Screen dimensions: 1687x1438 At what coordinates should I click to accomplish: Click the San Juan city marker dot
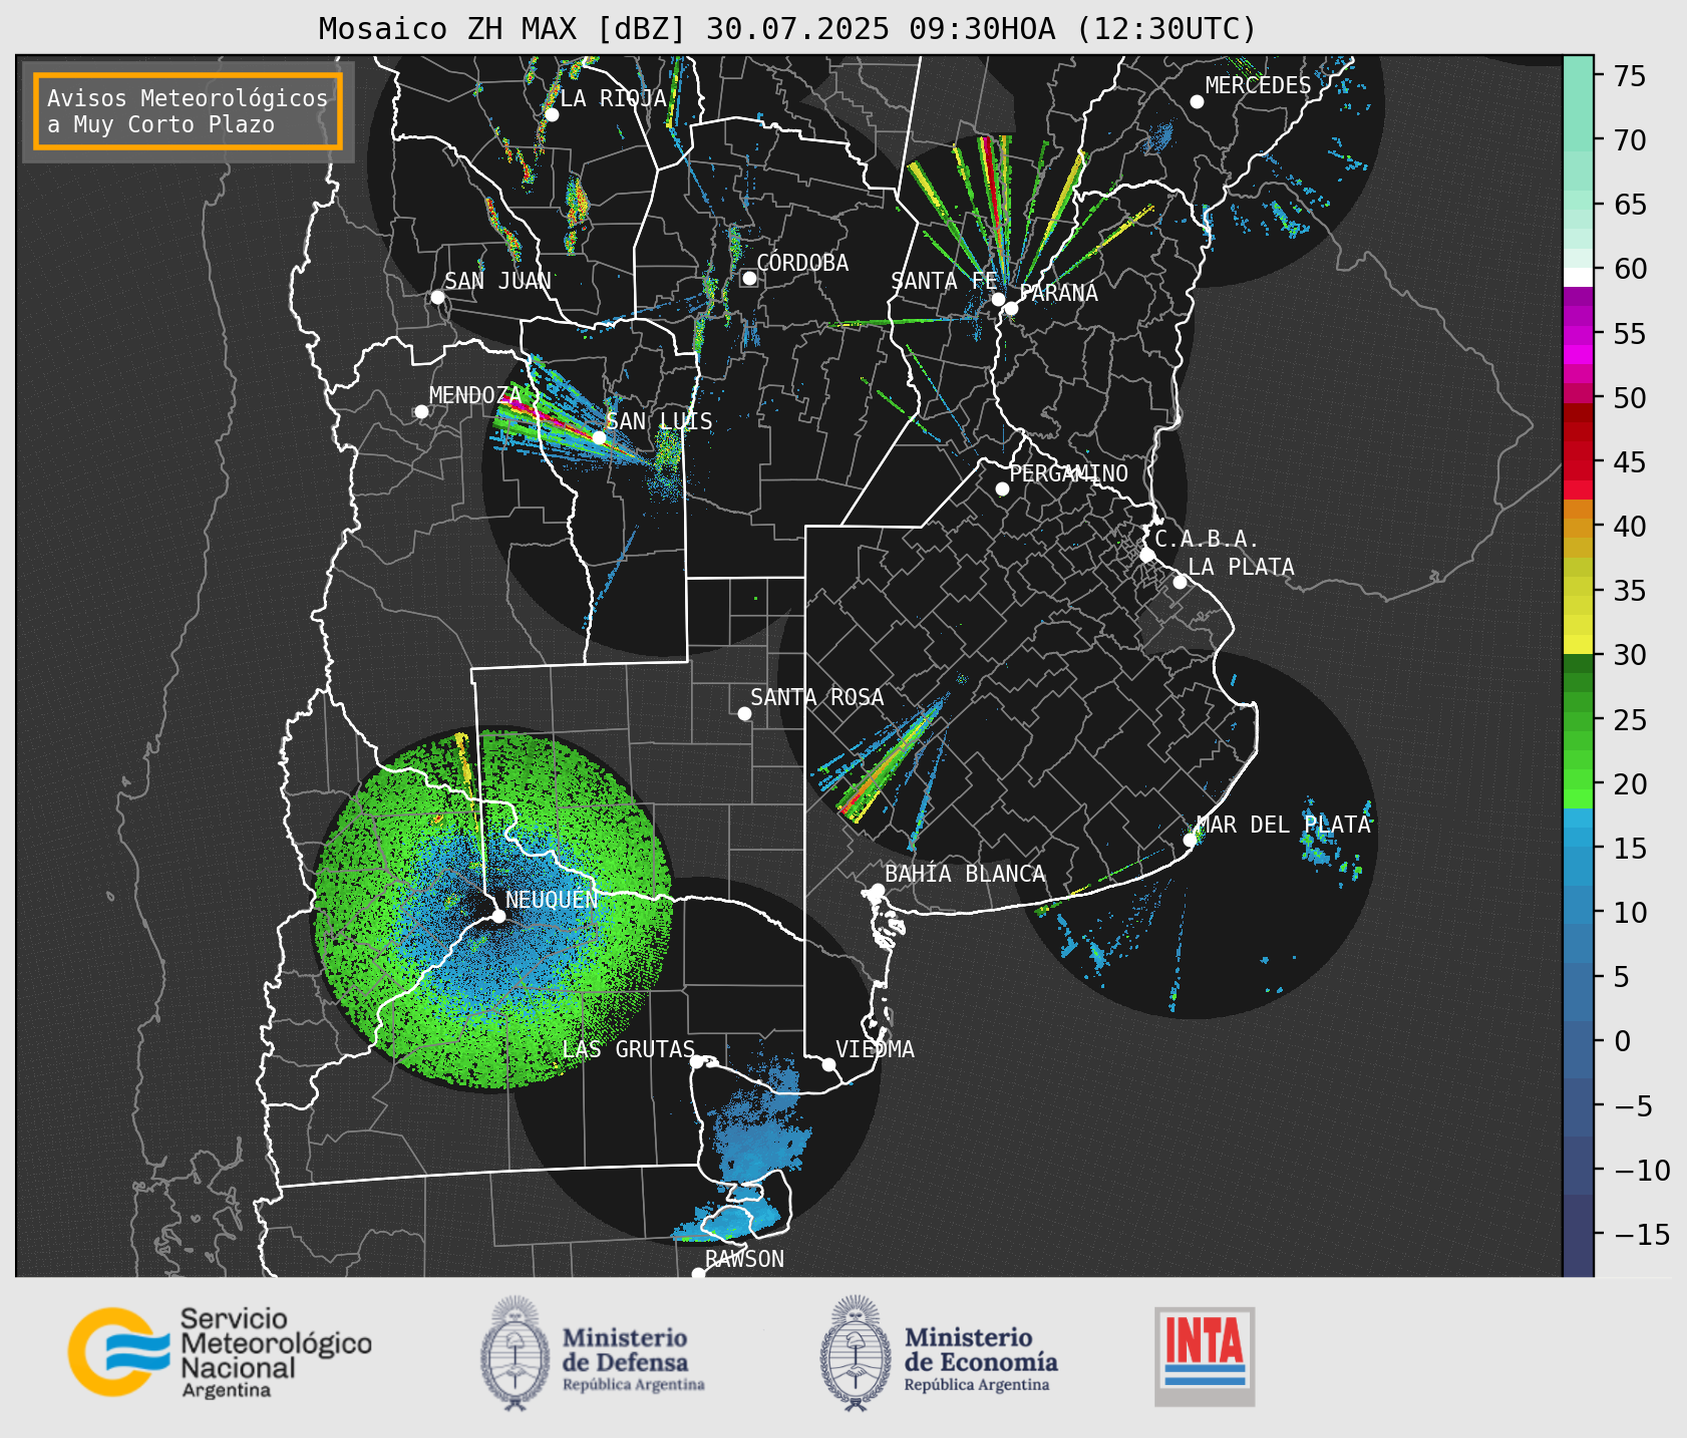[x=437, y=297]
